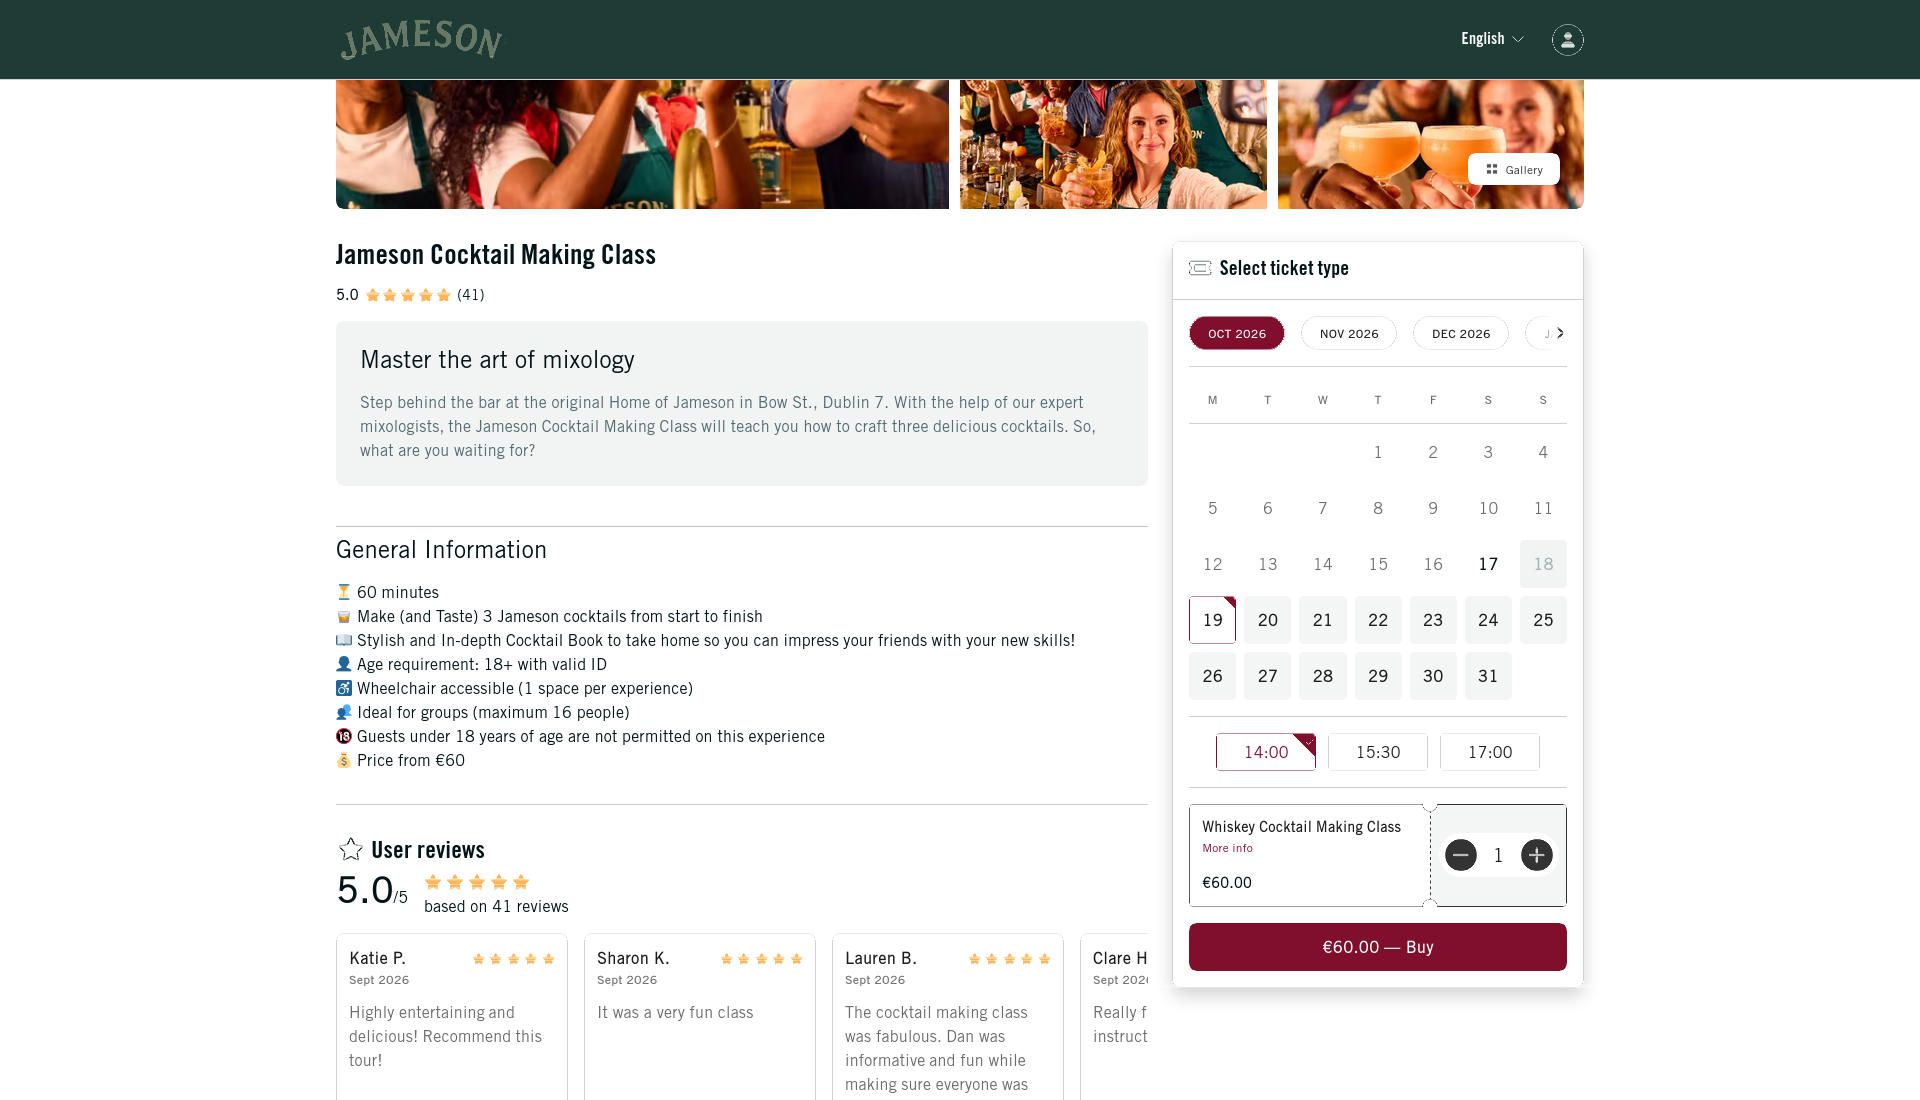Choose the 14:00 time slot
Image resolution: width=1920 pixels, height=1100 pixels.
(x=1266, y=752)
